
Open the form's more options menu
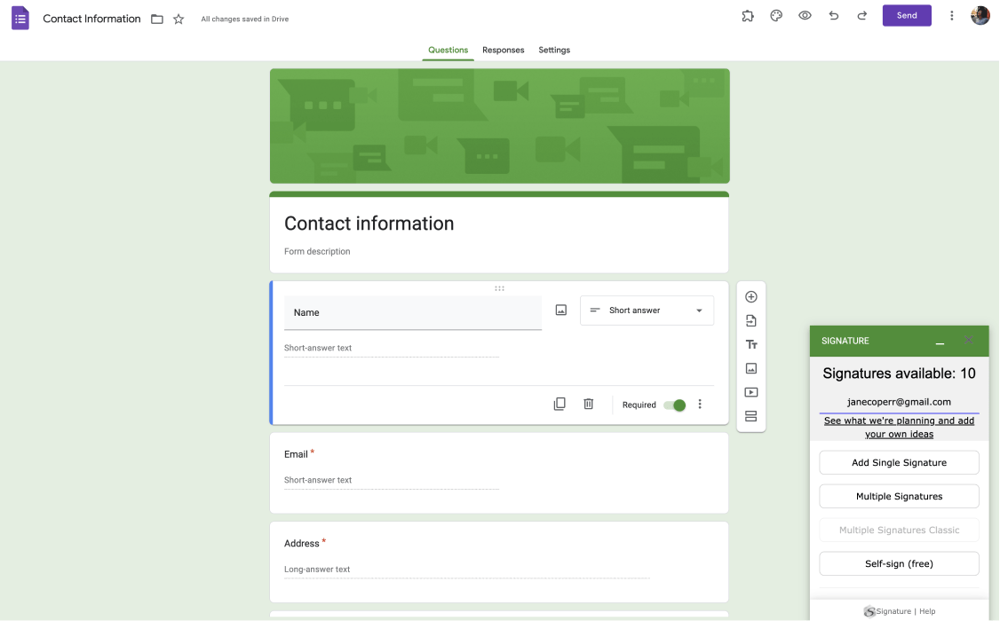click(x=951, y=16)
